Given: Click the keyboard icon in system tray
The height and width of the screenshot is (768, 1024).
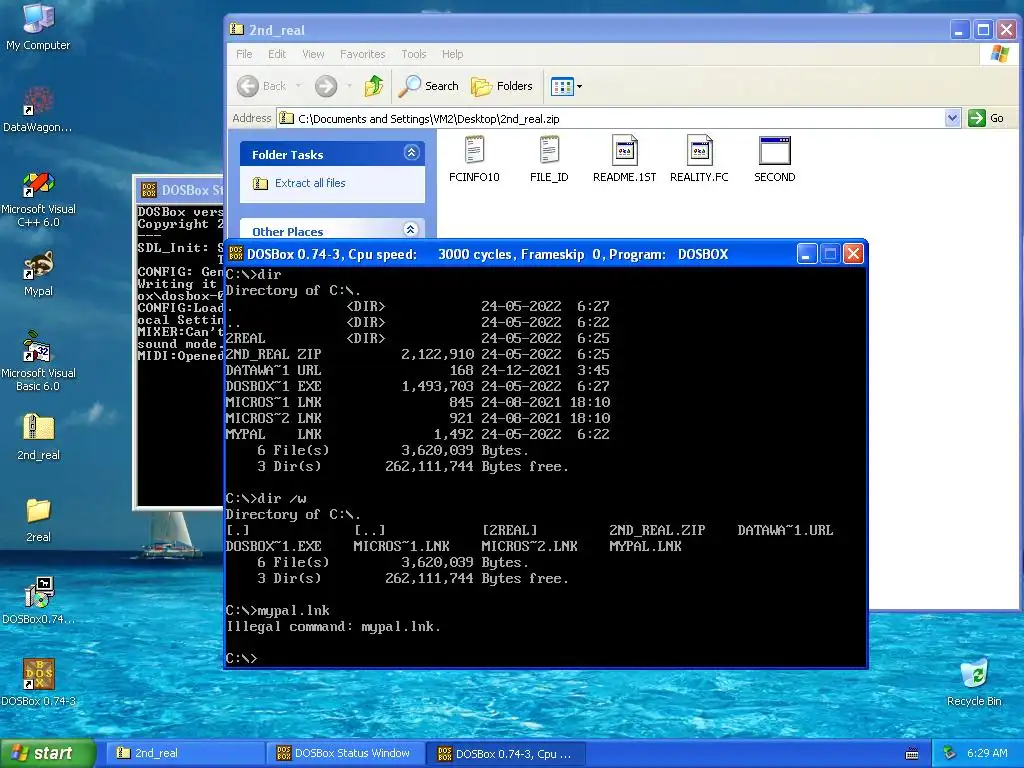Looking at the screenshot, I should pyautogui.click(x=912, y=754).
